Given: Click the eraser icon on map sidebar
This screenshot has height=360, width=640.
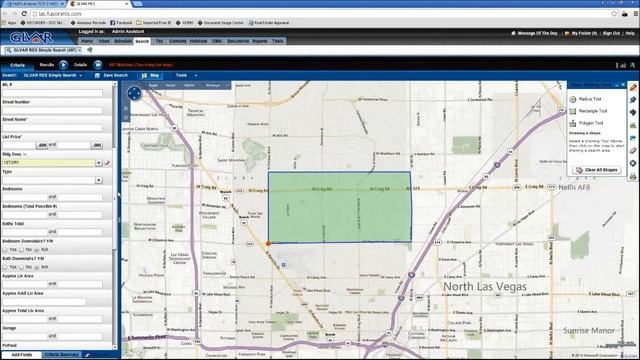Looking at the screenshot, I should [x=633, y=151].
